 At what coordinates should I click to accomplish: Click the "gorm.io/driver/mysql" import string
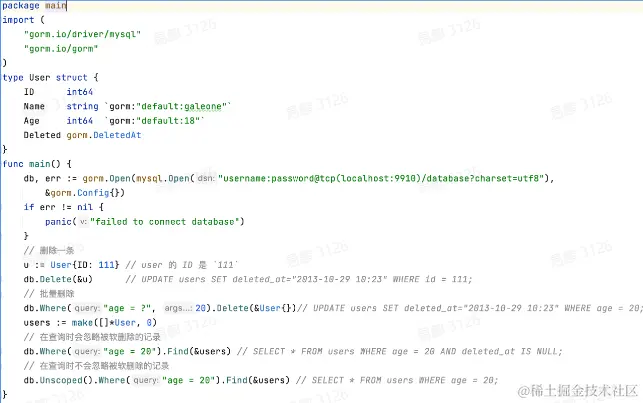click(82, 34)
